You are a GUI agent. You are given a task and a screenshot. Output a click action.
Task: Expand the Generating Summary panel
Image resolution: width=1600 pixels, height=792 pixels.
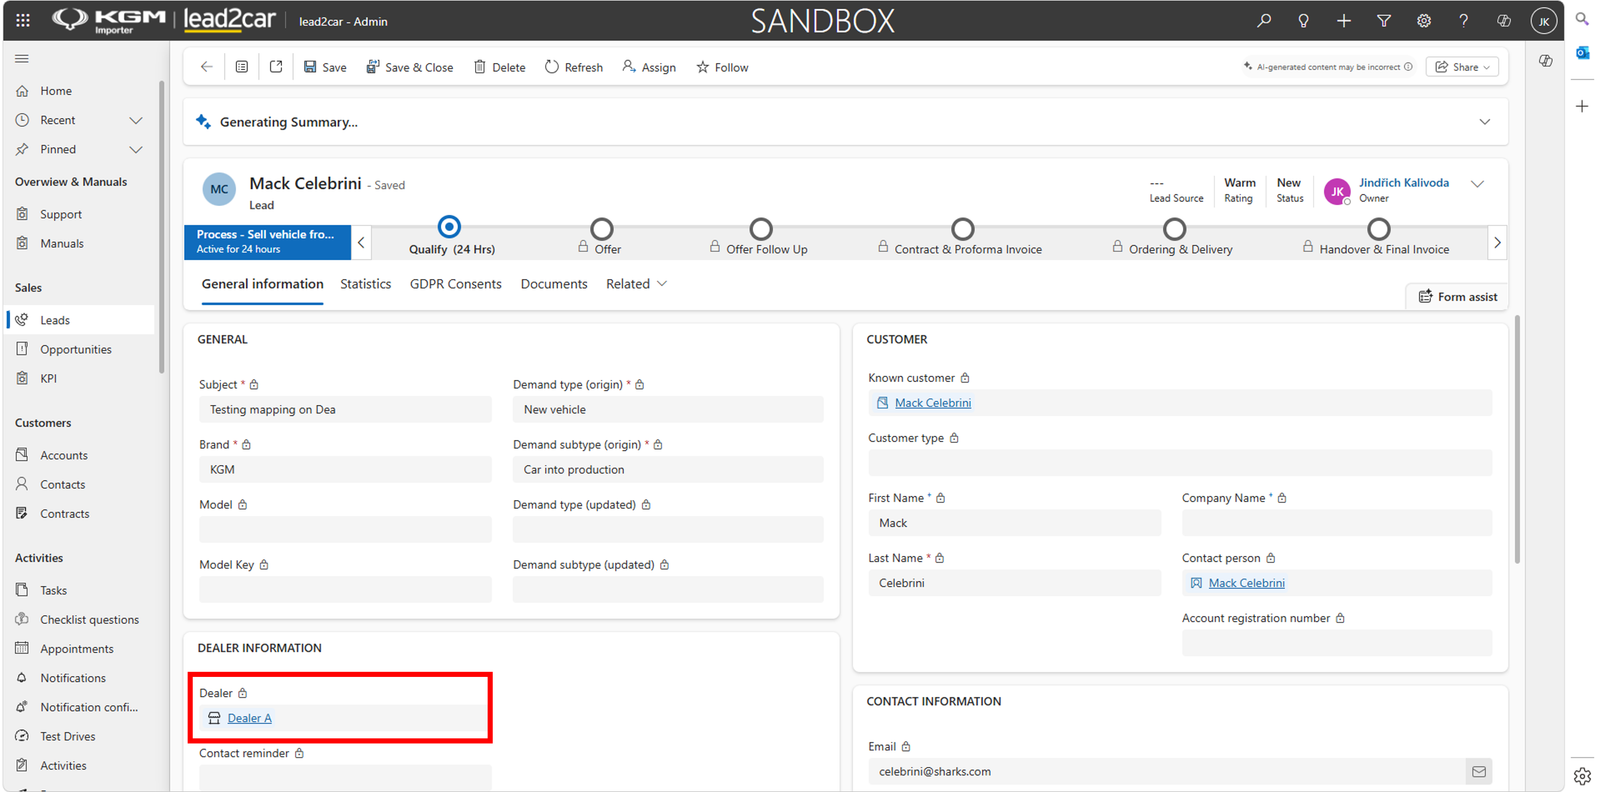pos(1485,122)
